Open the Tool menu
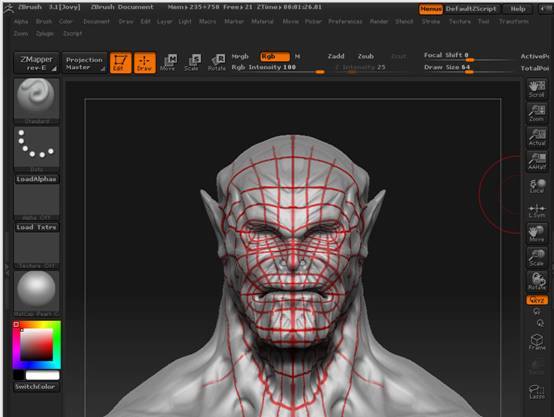 coord(484,22)
